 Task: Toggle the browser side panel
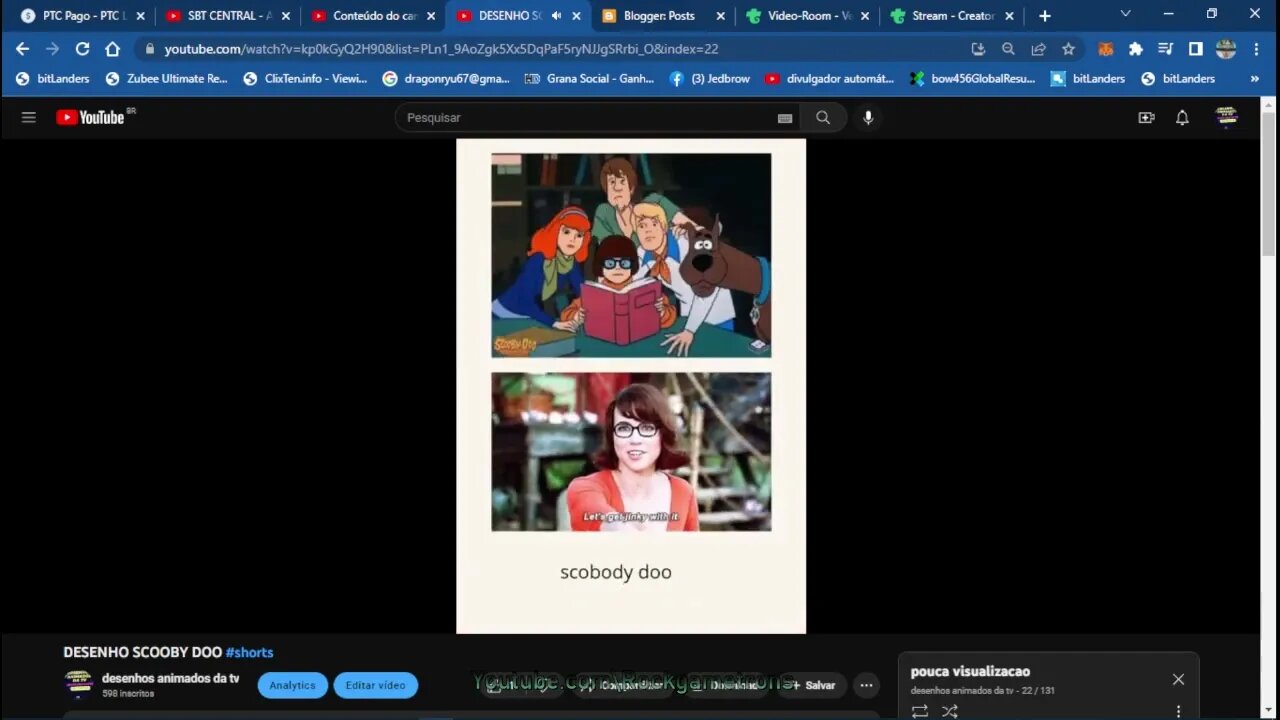pos(1195,49)
